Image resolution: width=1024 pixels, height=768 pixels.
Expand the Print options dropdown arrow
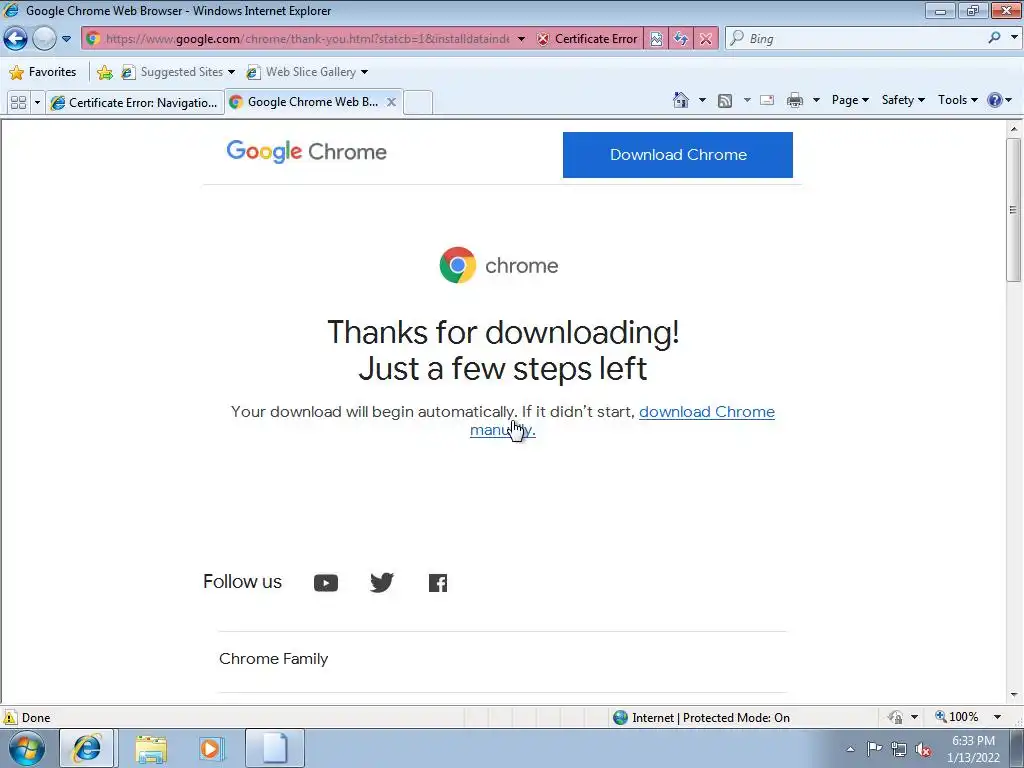[x=816, y=100]
